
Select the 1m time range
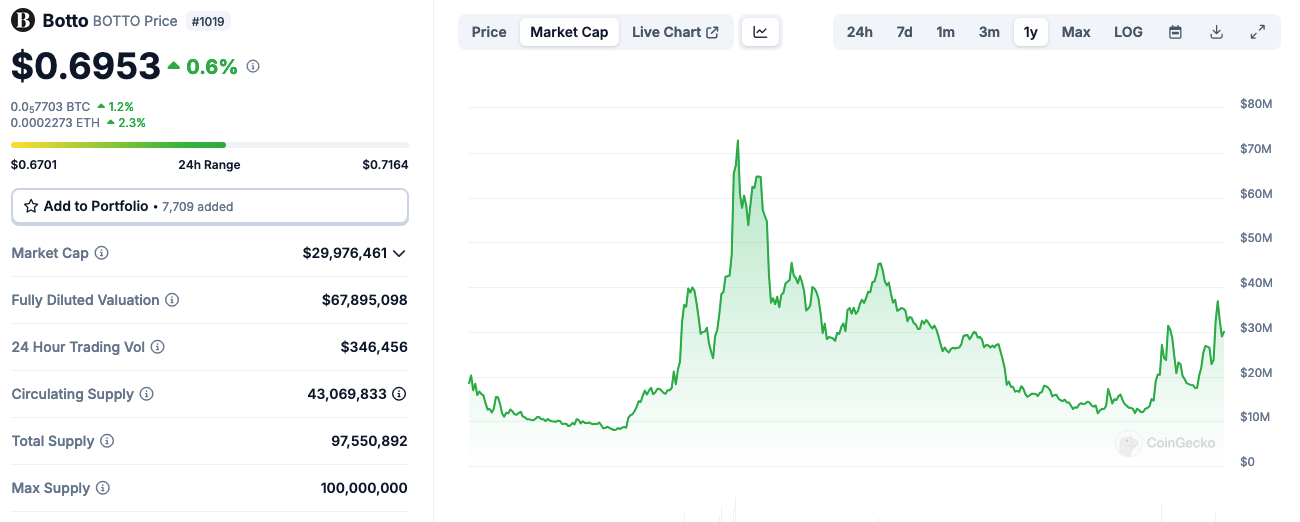coord(945,32)
